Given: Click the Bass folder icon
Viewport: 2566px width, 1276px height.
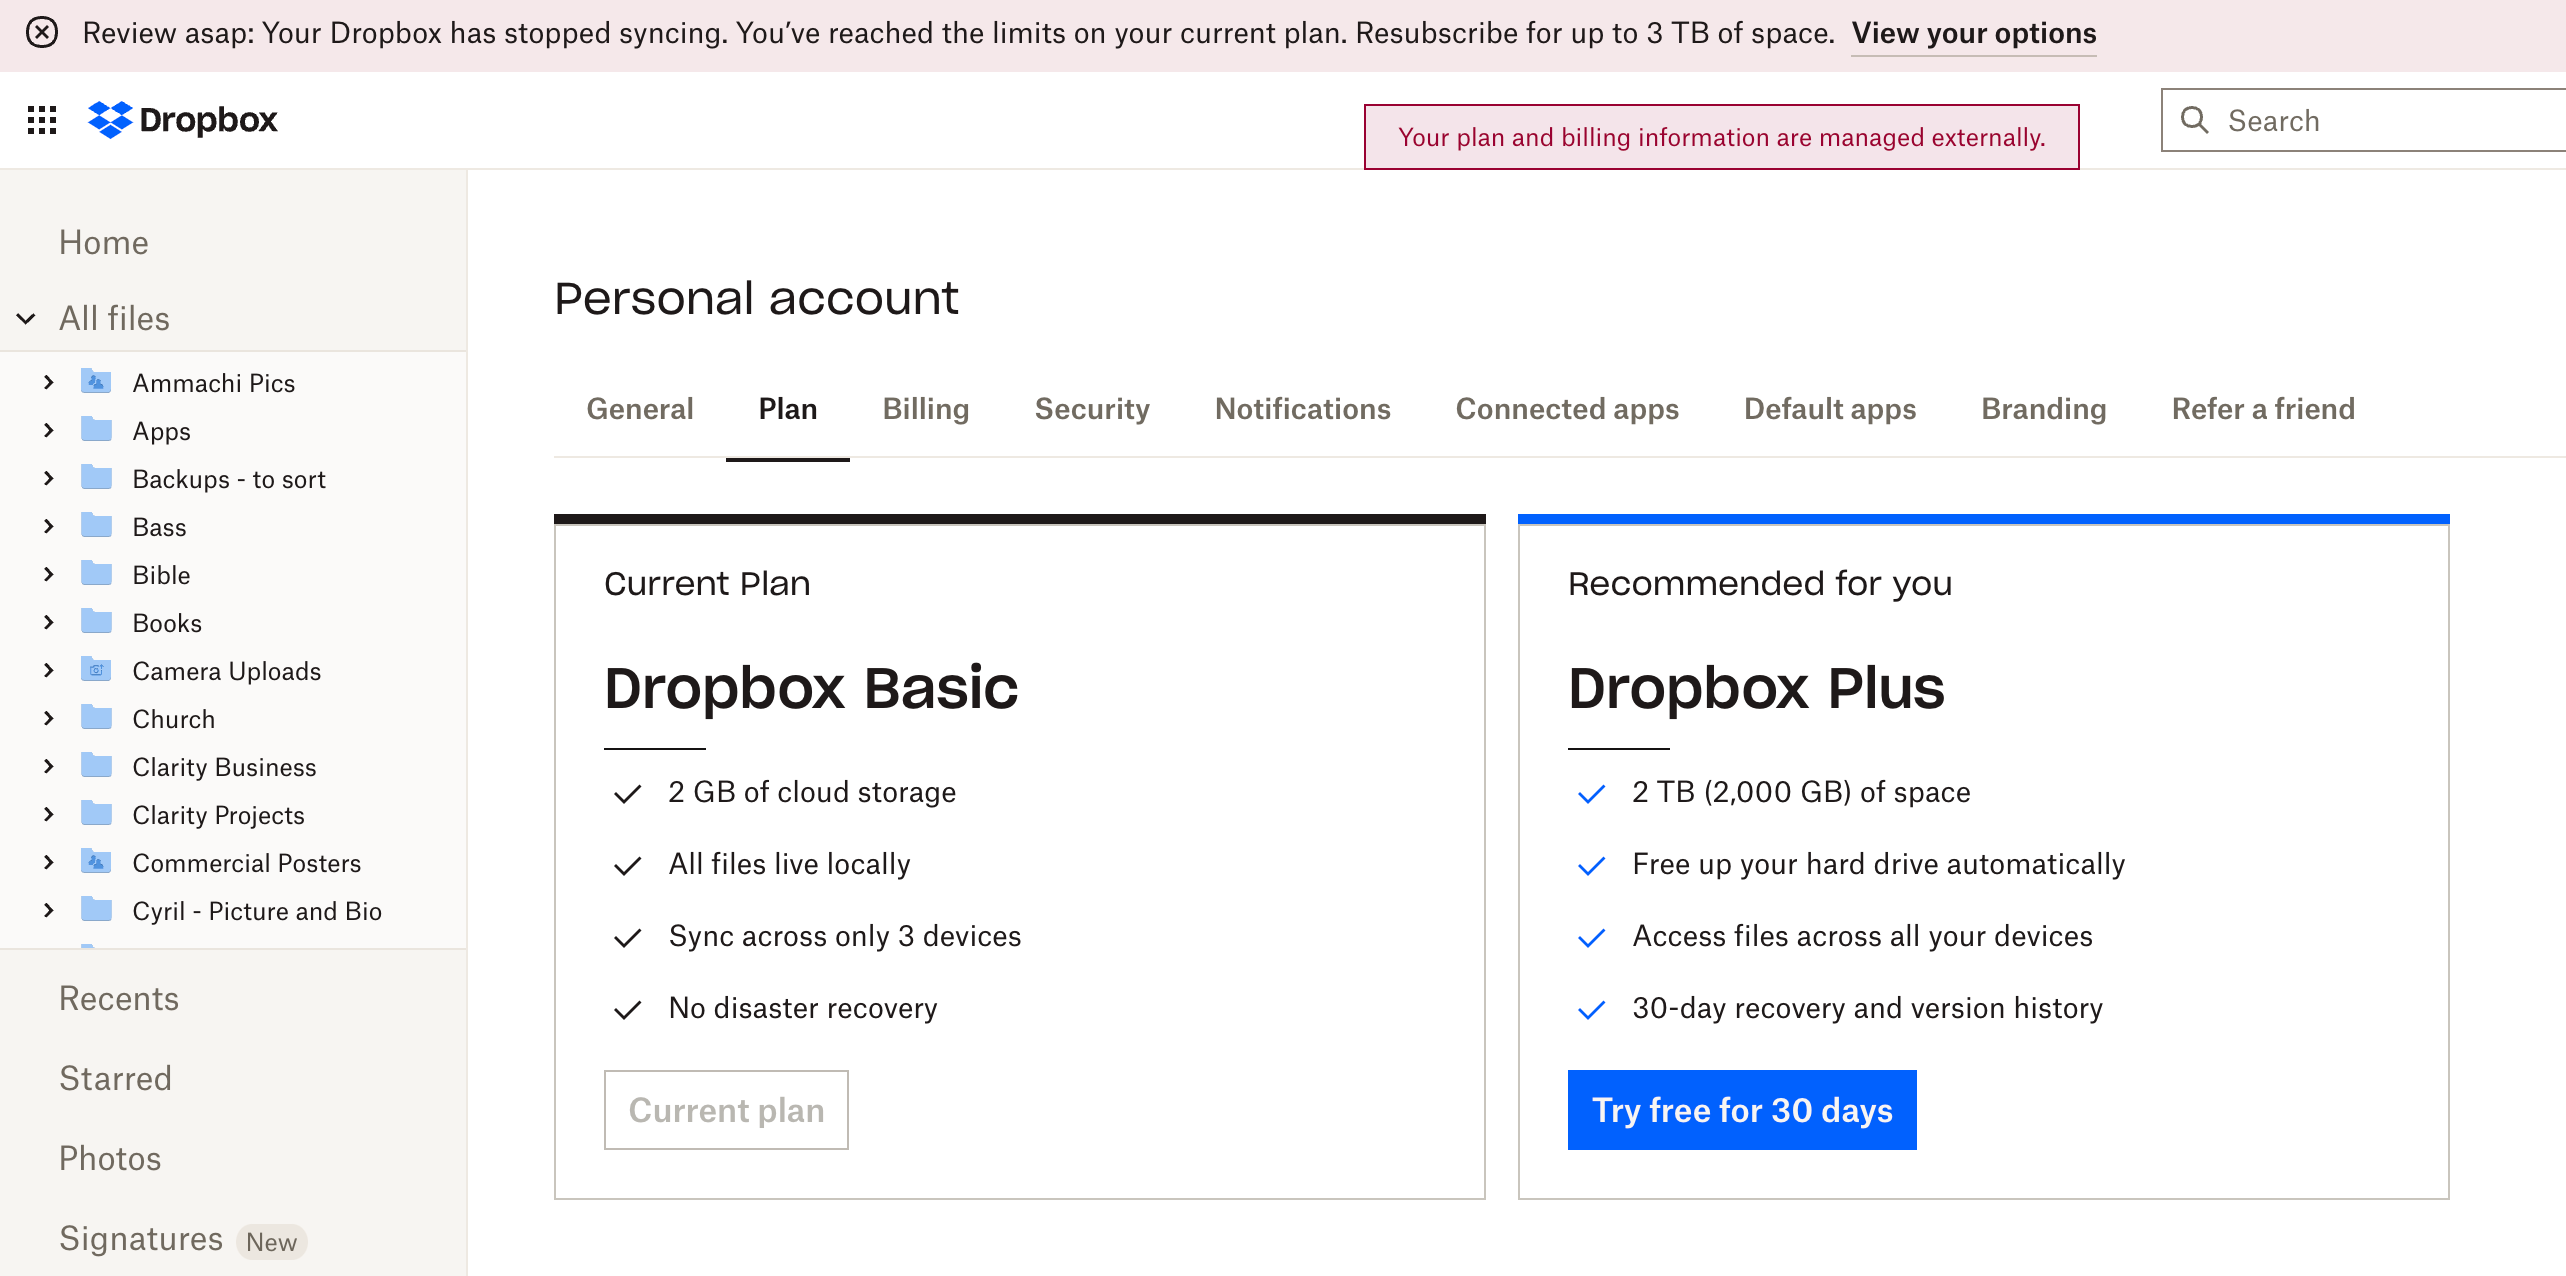Looking at the screenshot, I should tap(96, 526).
